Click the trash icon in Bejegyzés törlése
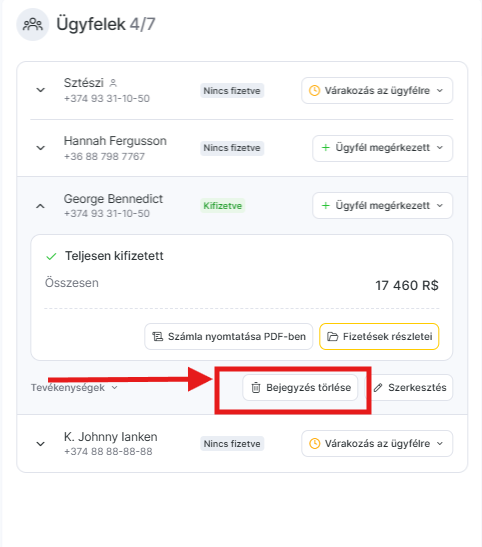The image size is (482, 547). [256, 387]
